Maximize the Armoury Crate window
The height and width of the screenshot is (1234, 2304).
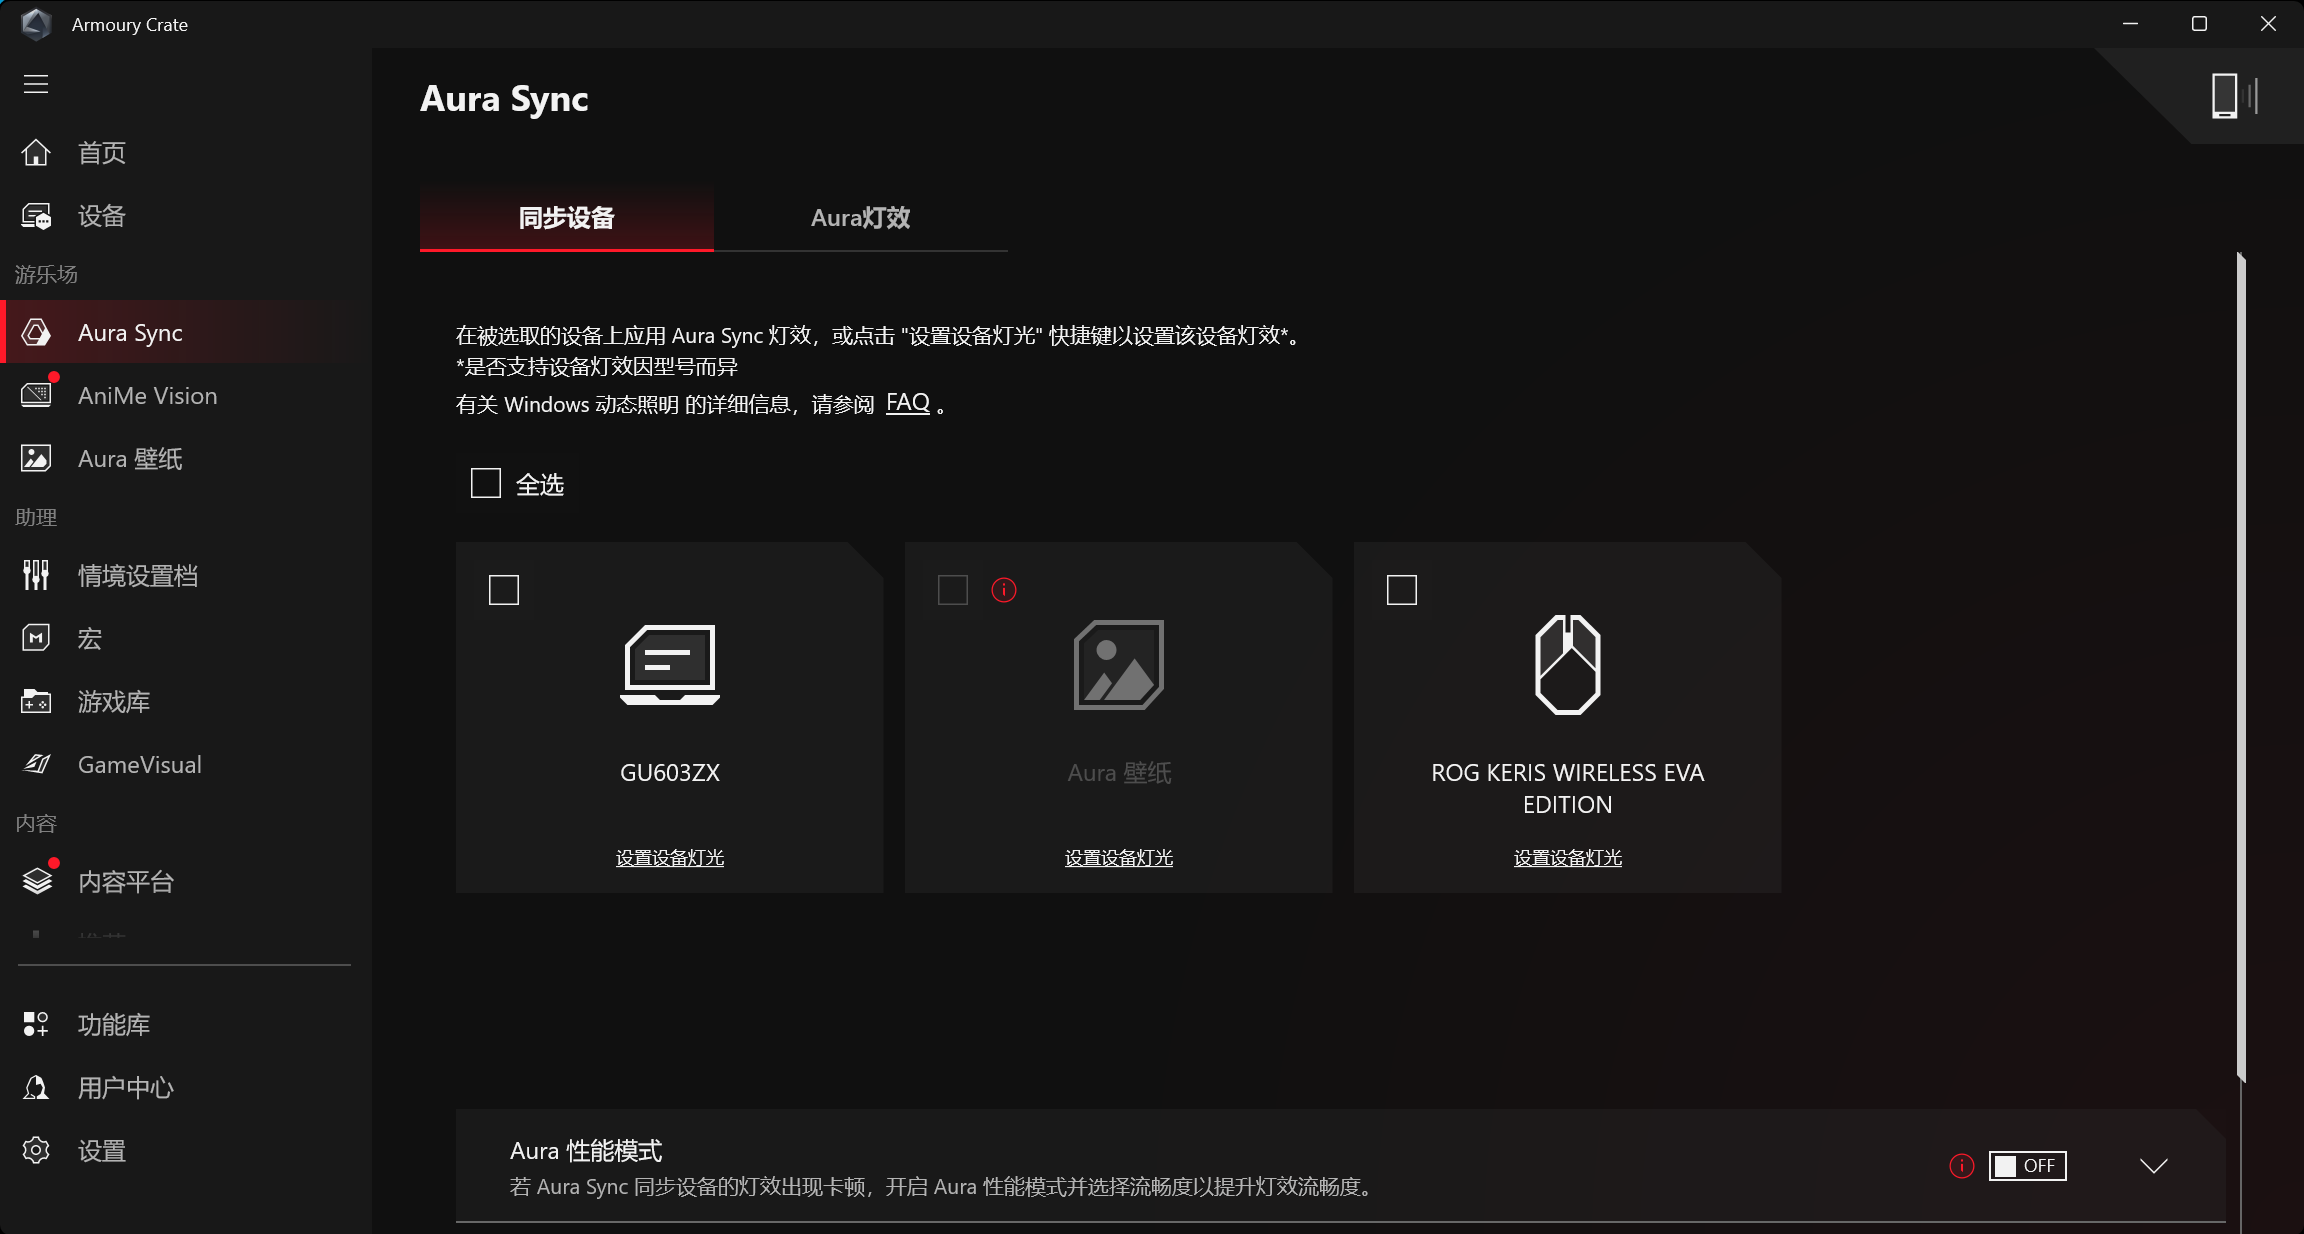[x=2199, y=24]
